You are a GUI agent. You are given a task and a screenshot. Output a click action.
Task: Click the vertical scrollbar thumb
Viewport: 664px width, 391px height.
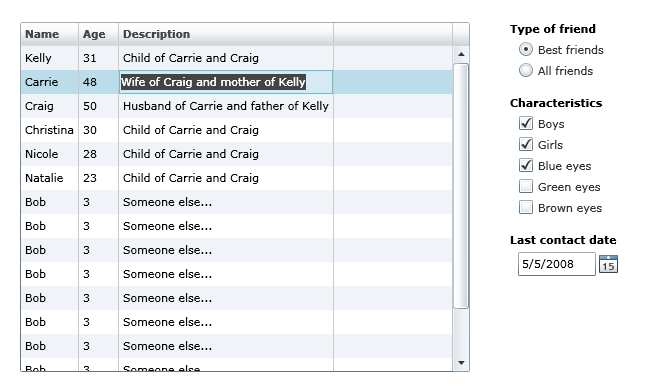click(461, 186)
